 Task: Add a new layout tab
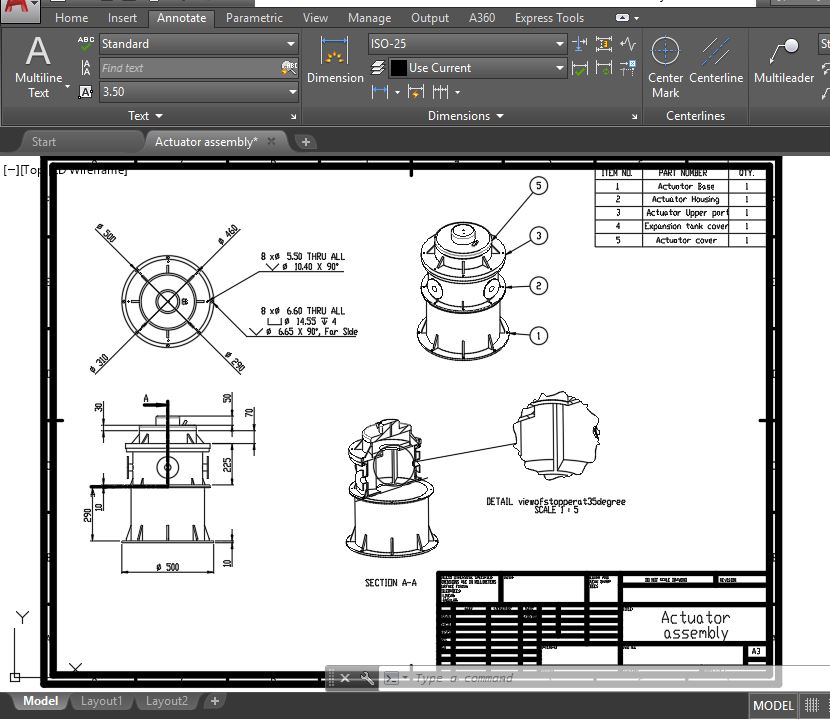click(214, 701)
